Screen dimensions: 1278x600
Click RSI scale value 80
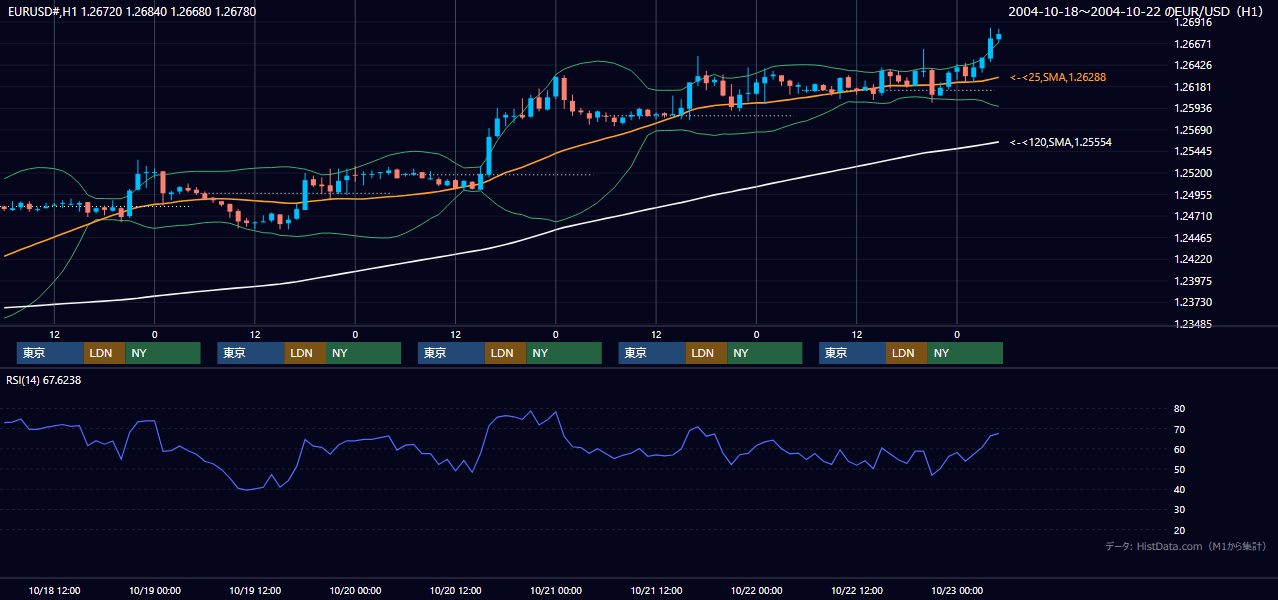tap(1179, 409)
